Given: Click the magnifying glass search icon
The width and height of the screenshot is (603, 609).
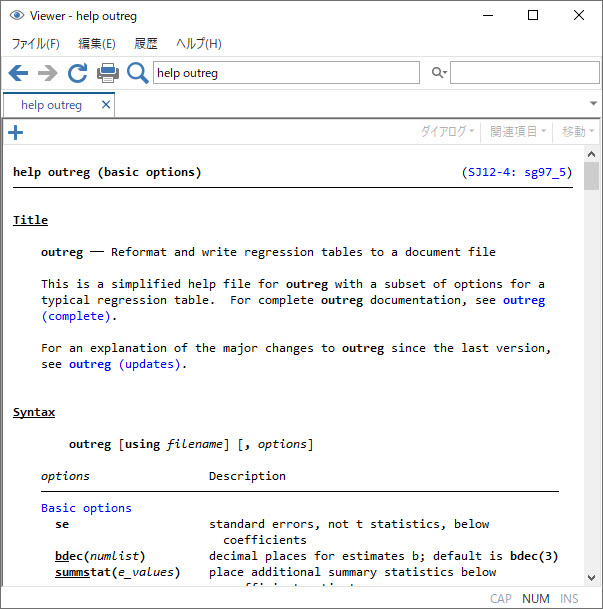Looking at the screenshot, I should (137, 73).
